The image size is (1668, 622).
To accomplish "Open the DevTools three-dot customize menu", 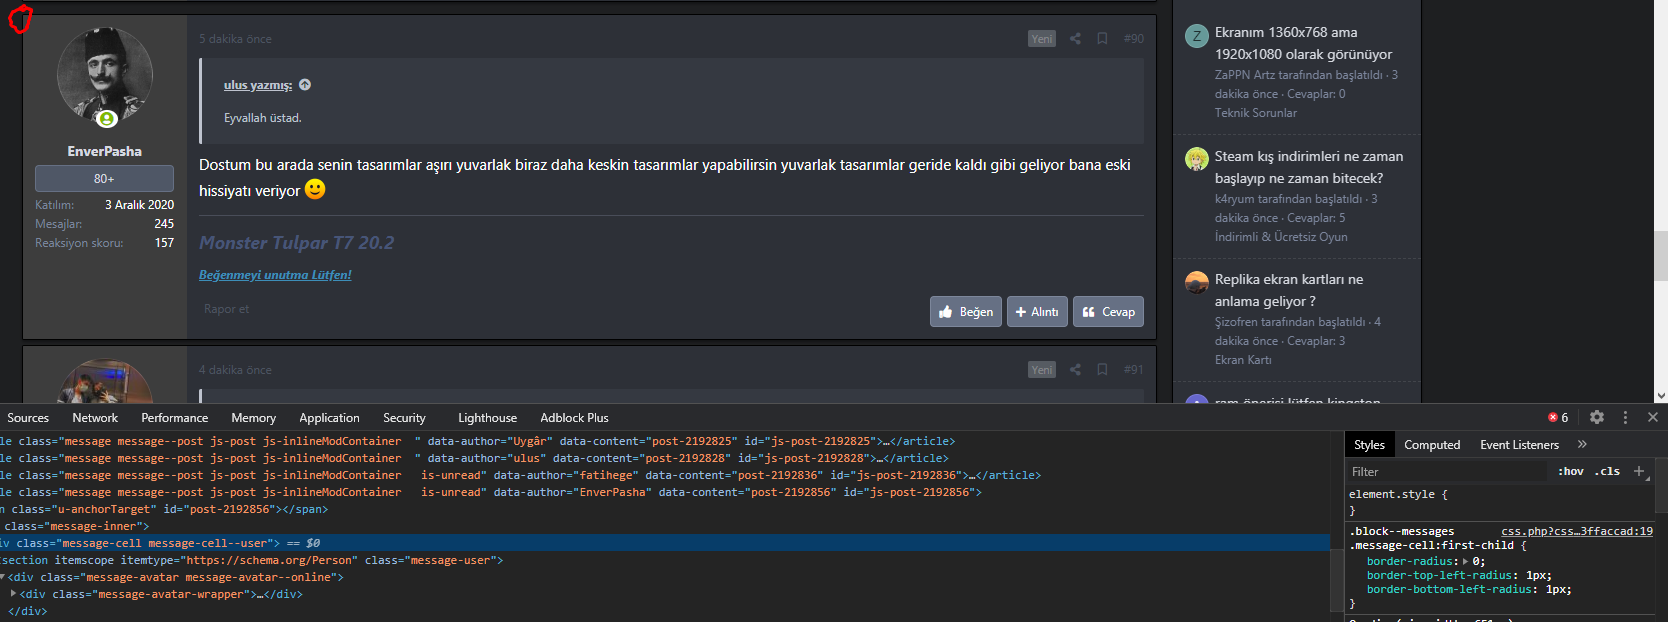I will tap(1625, 417).
